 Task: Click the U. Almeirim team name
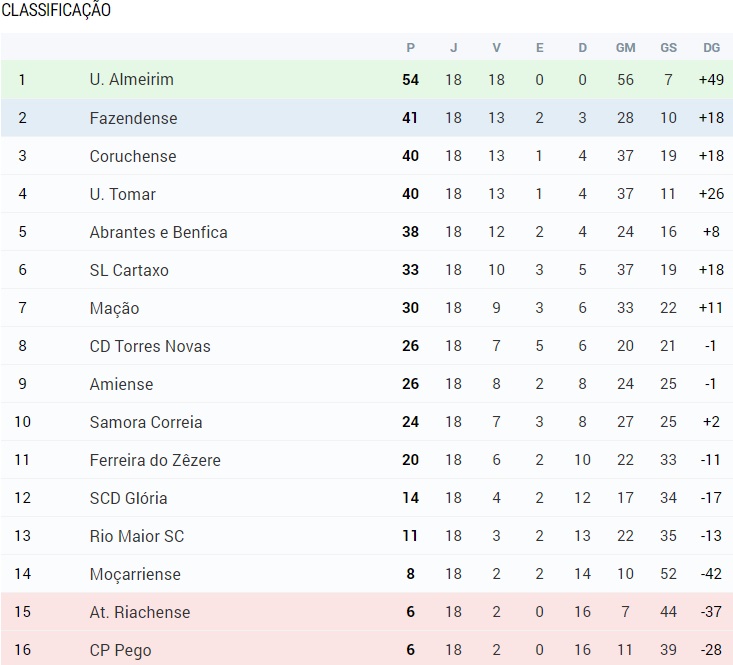pos(131,79)
